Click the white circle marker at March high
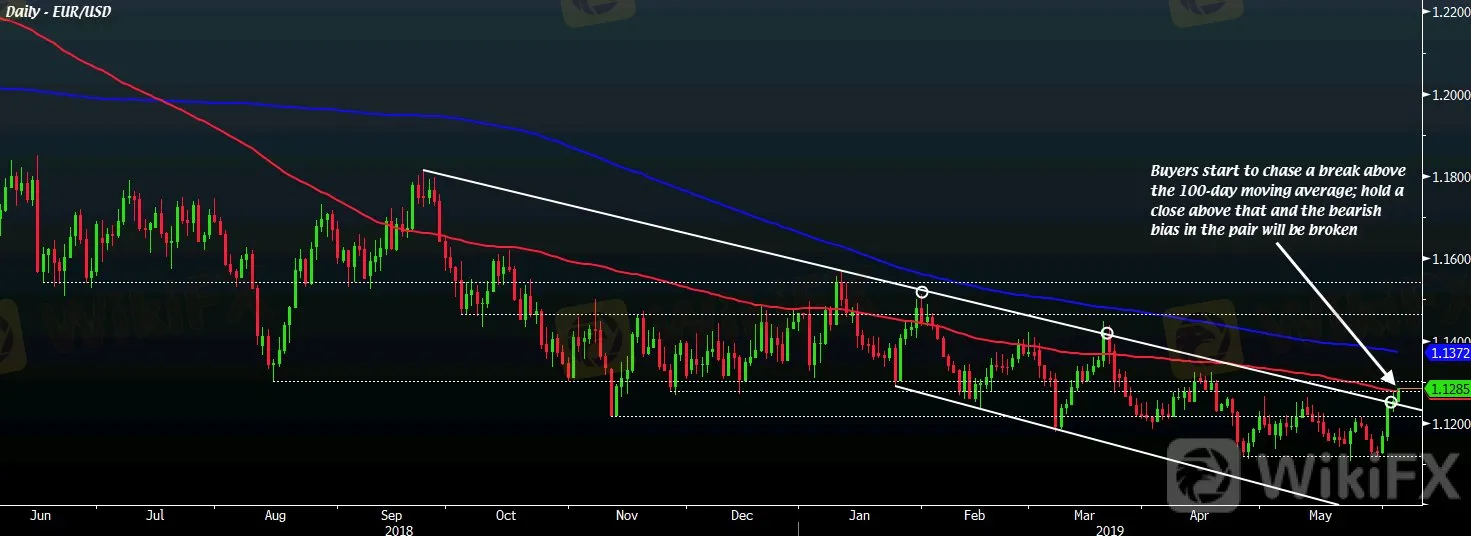This screenshot has height=536, width=1471. 1107,333
